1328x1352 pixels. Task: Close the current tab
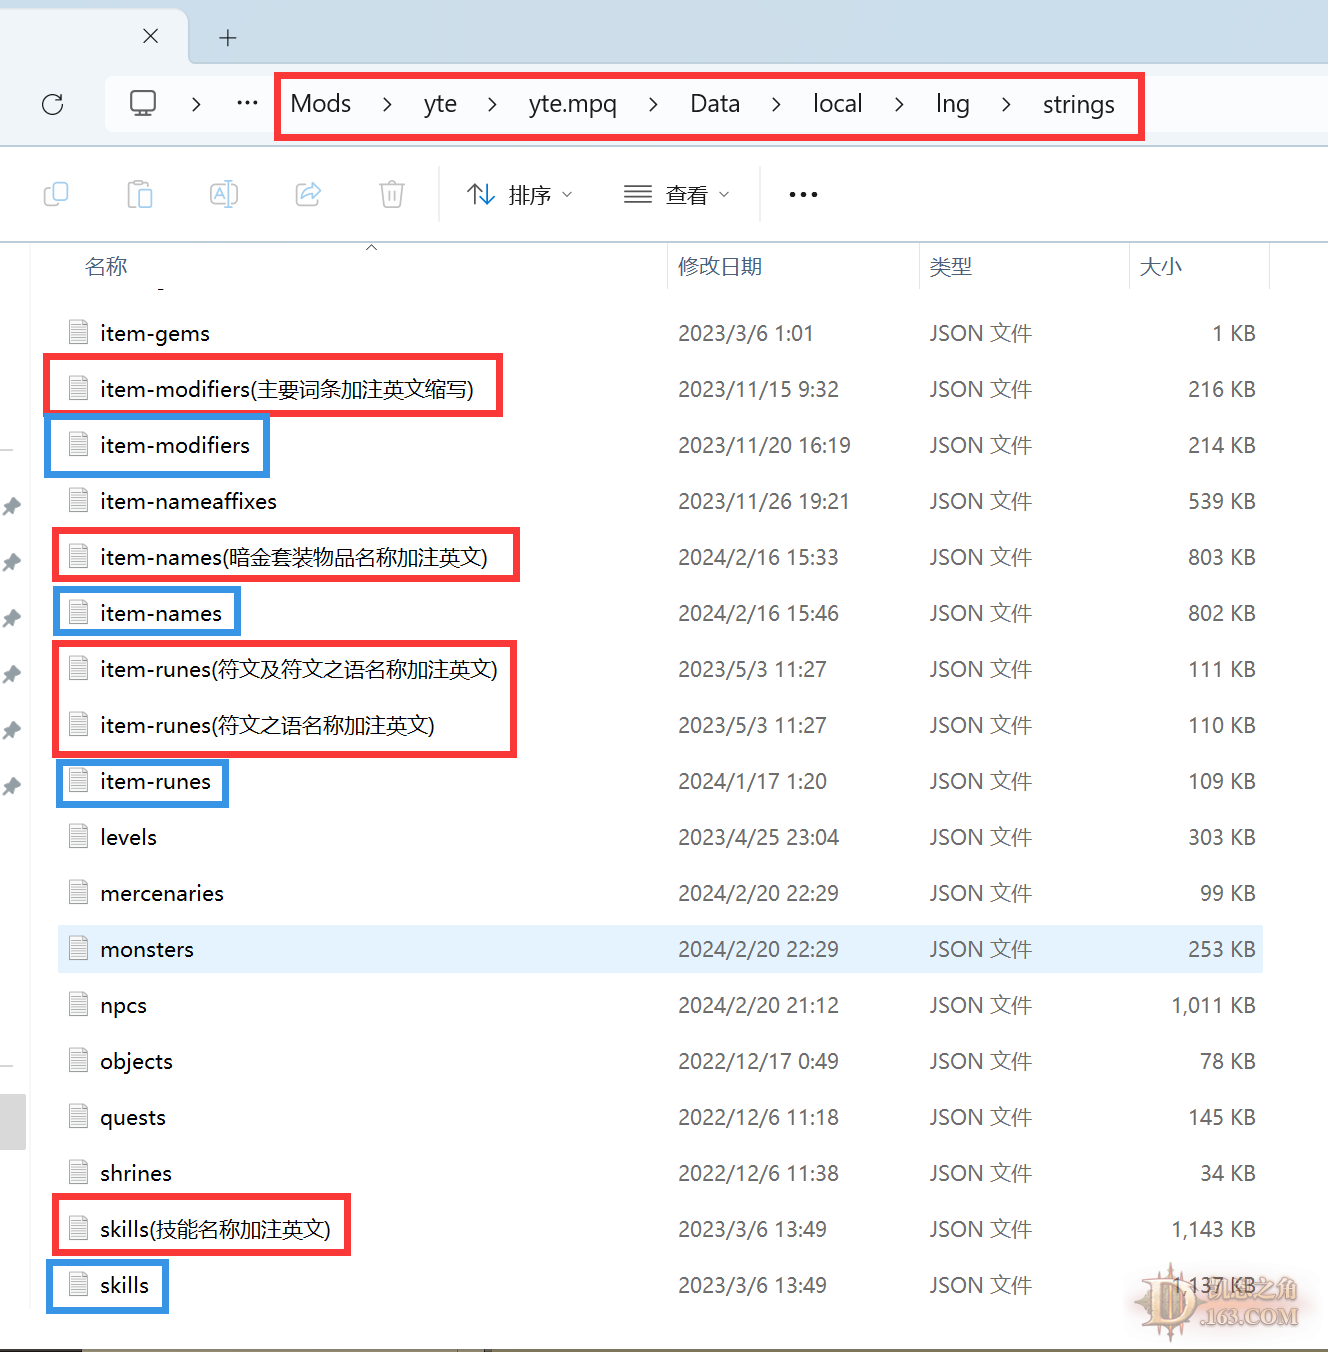pyautogui.click(x=151, y=36)
